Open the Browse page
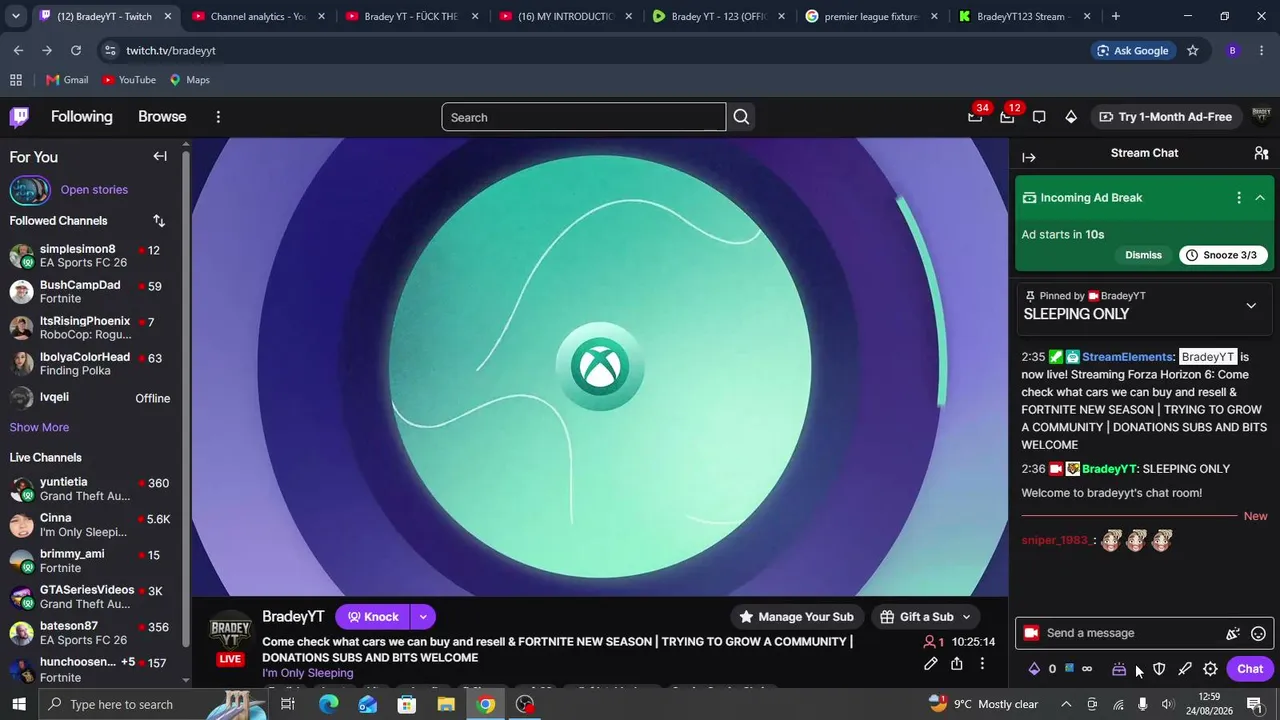The width and height of the screenshot is (1280, 720). (x=162, y=117)
